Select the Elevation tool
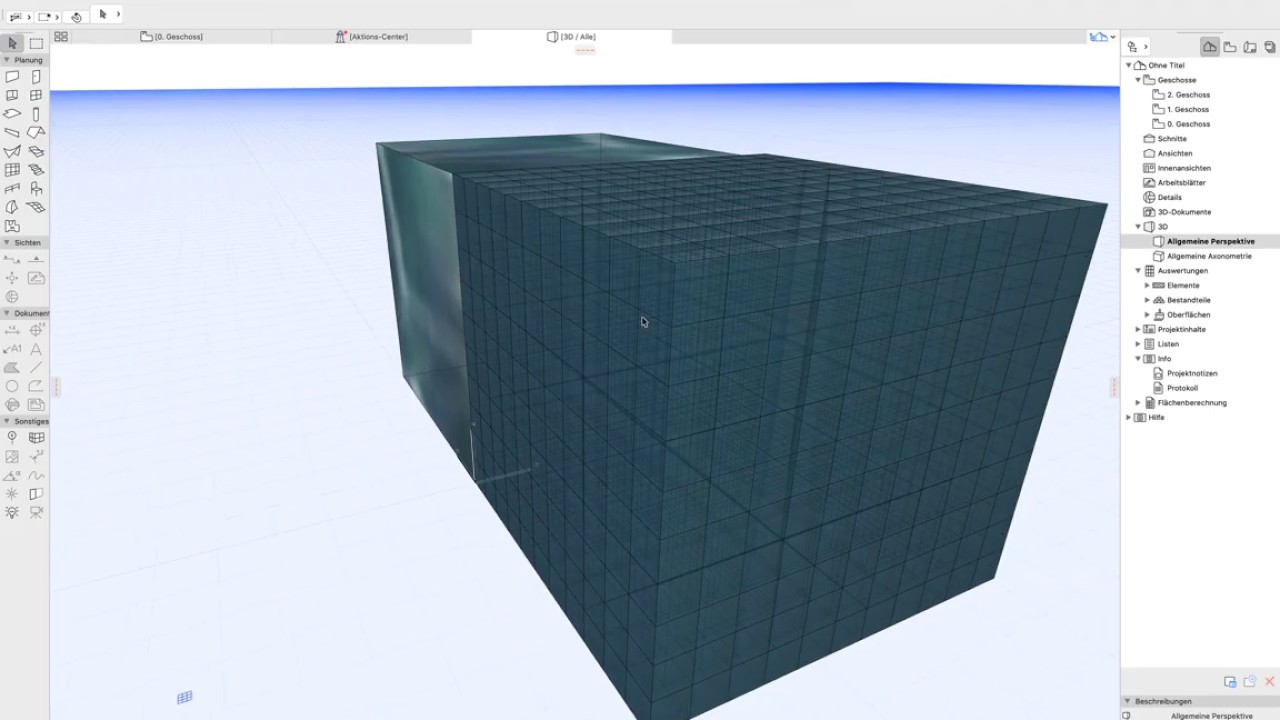Viewport: 1280px width, 720px height. [x=36, y=259]
